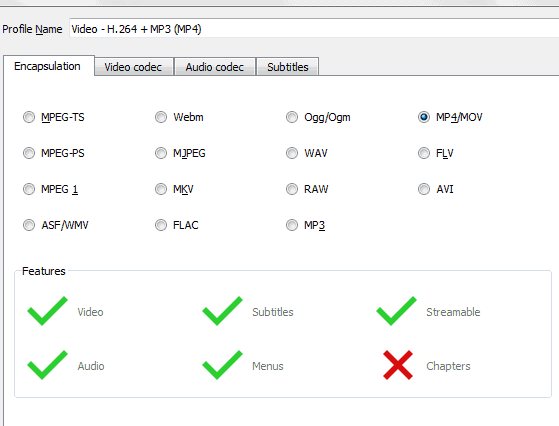Screen dimensions: 559x426
Task: Open the Audio codec tab
Action: pyautogui.click(x=215, y=67)
